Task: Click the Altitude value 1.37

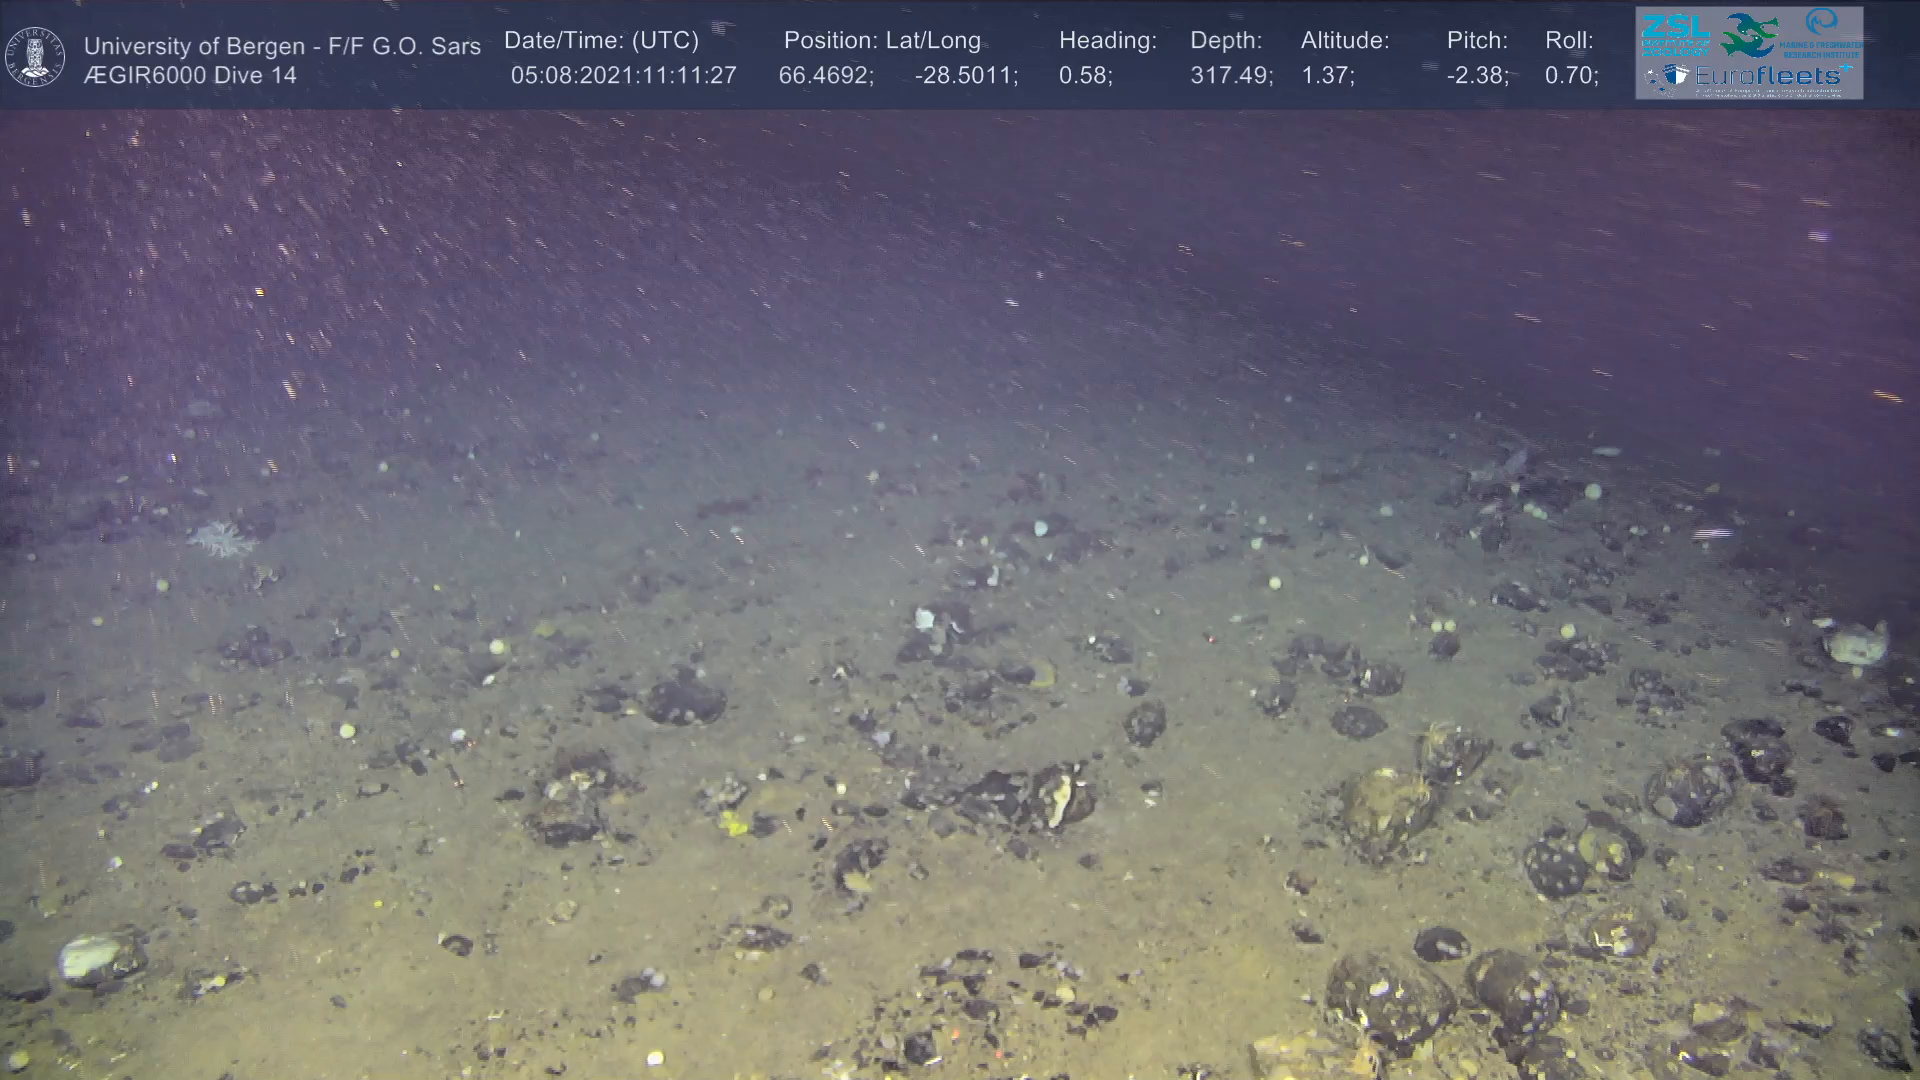Action: (1327, 76)
